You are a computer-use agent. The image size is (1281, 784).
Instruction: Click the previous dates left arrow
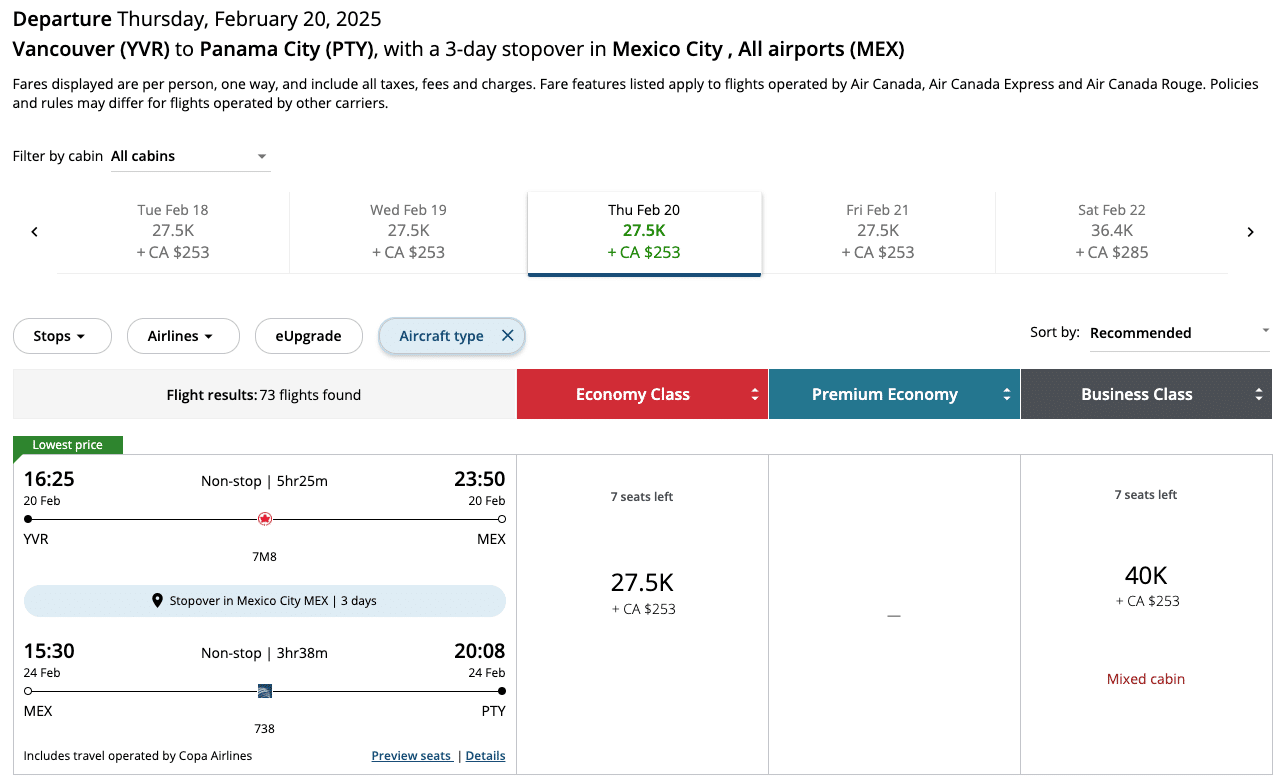pos(34,232)
